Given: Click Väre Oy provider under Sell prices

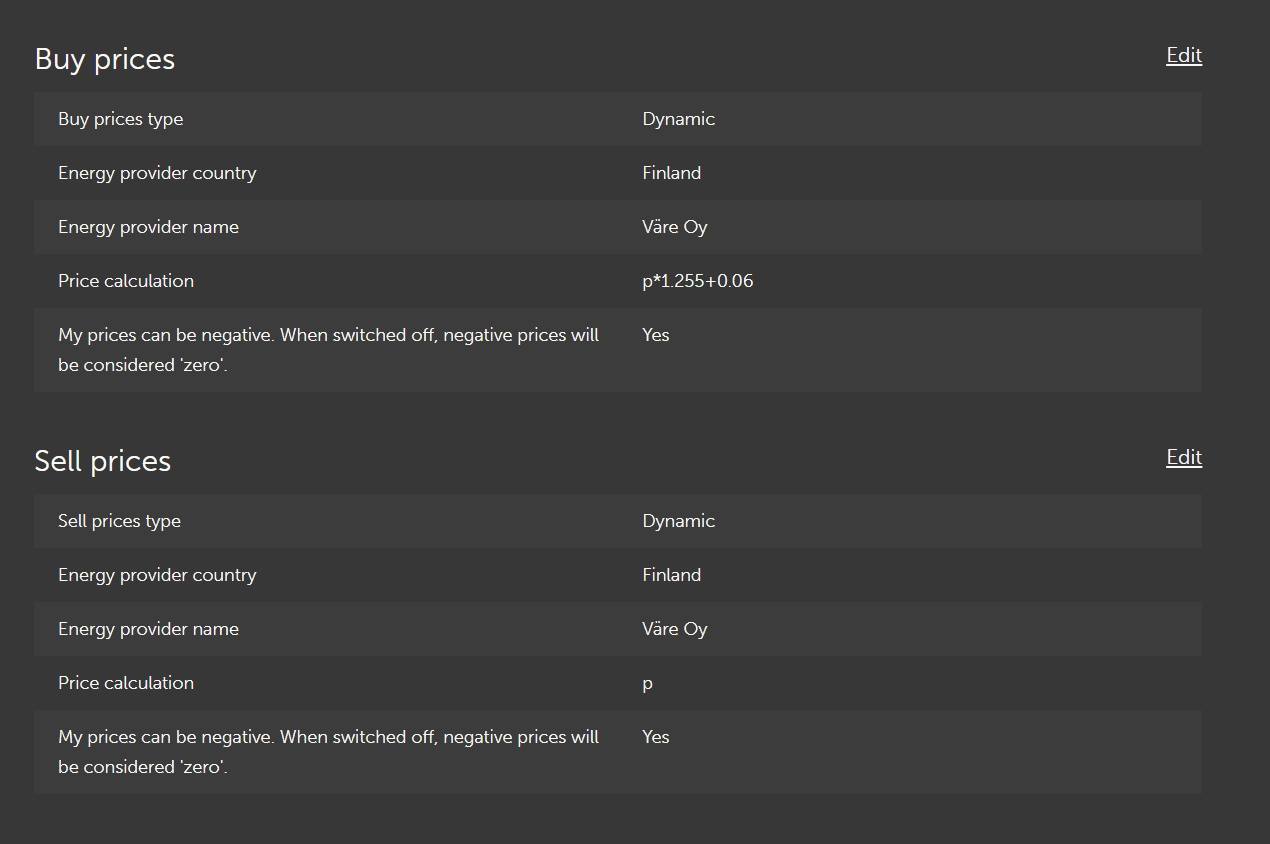Looking at the screenshot, I should 675,629.
